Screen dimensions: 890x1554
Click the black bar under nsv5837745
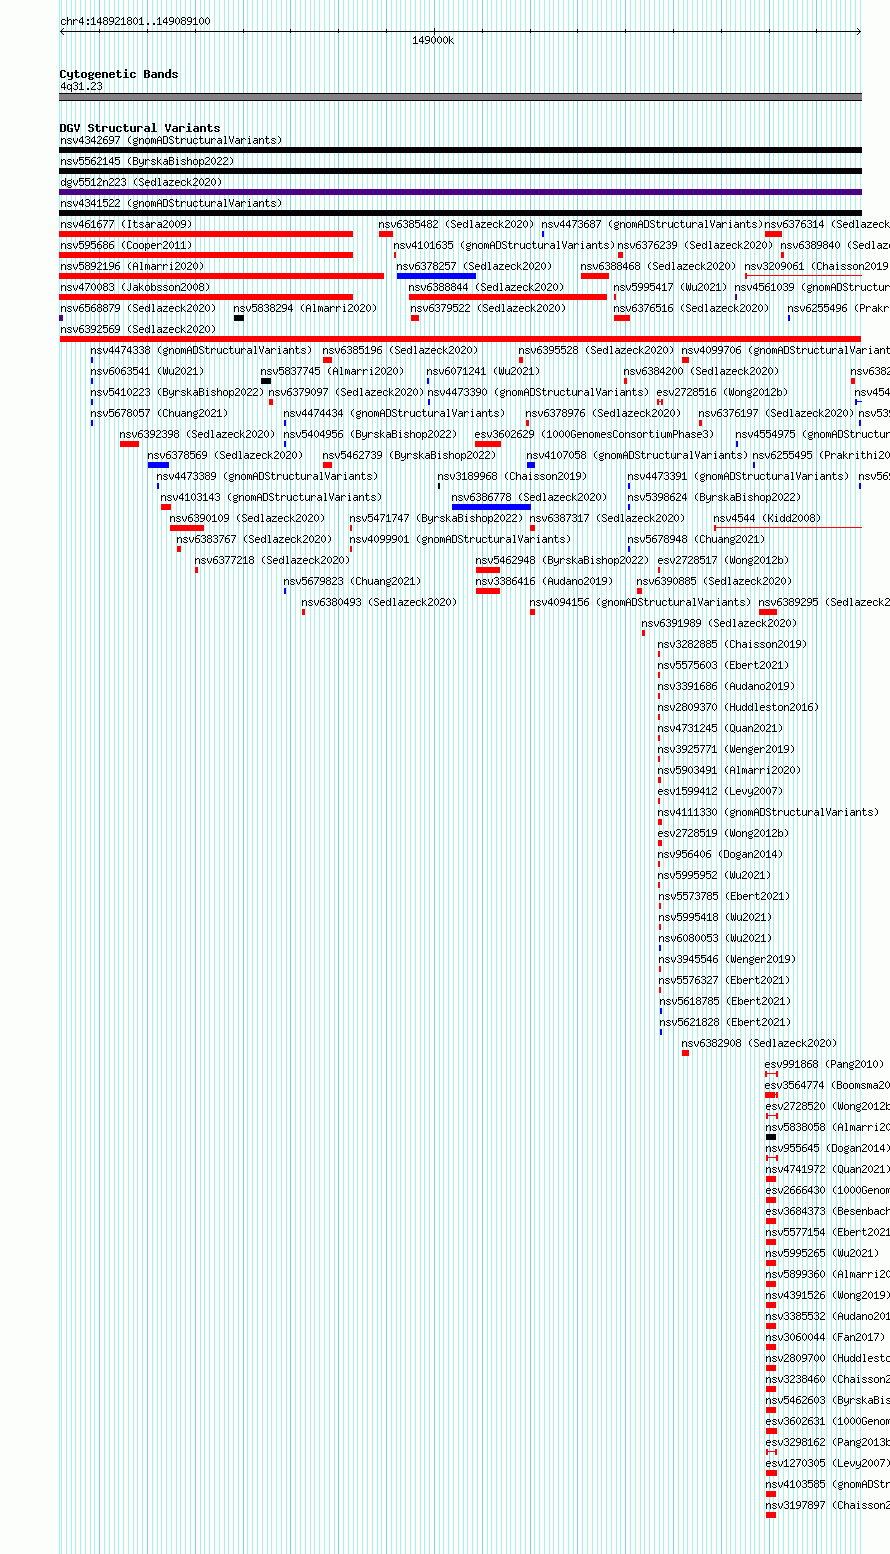pos(266,381)
